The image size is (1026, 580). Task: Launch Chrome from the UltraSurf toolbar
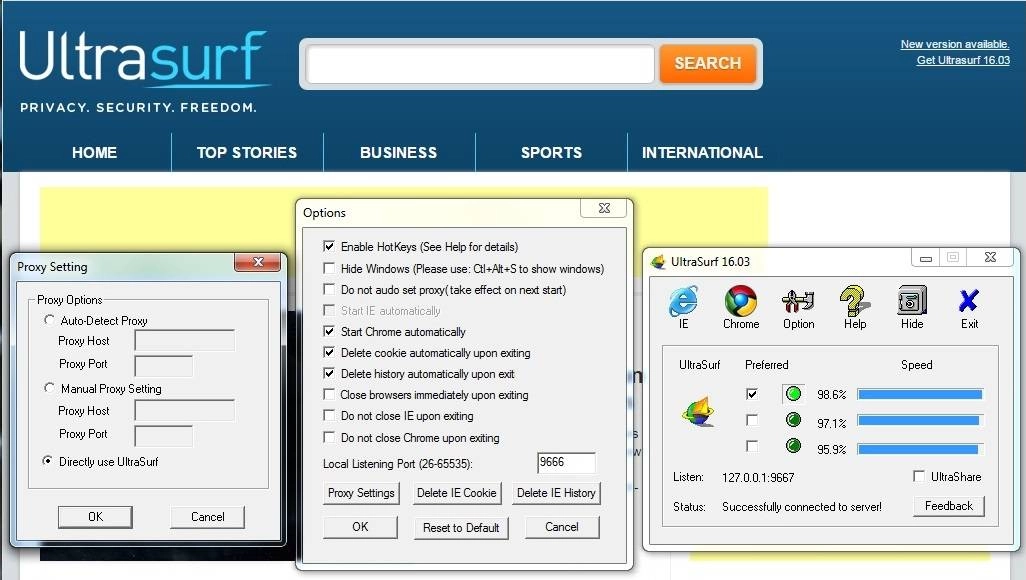[741, 306]
